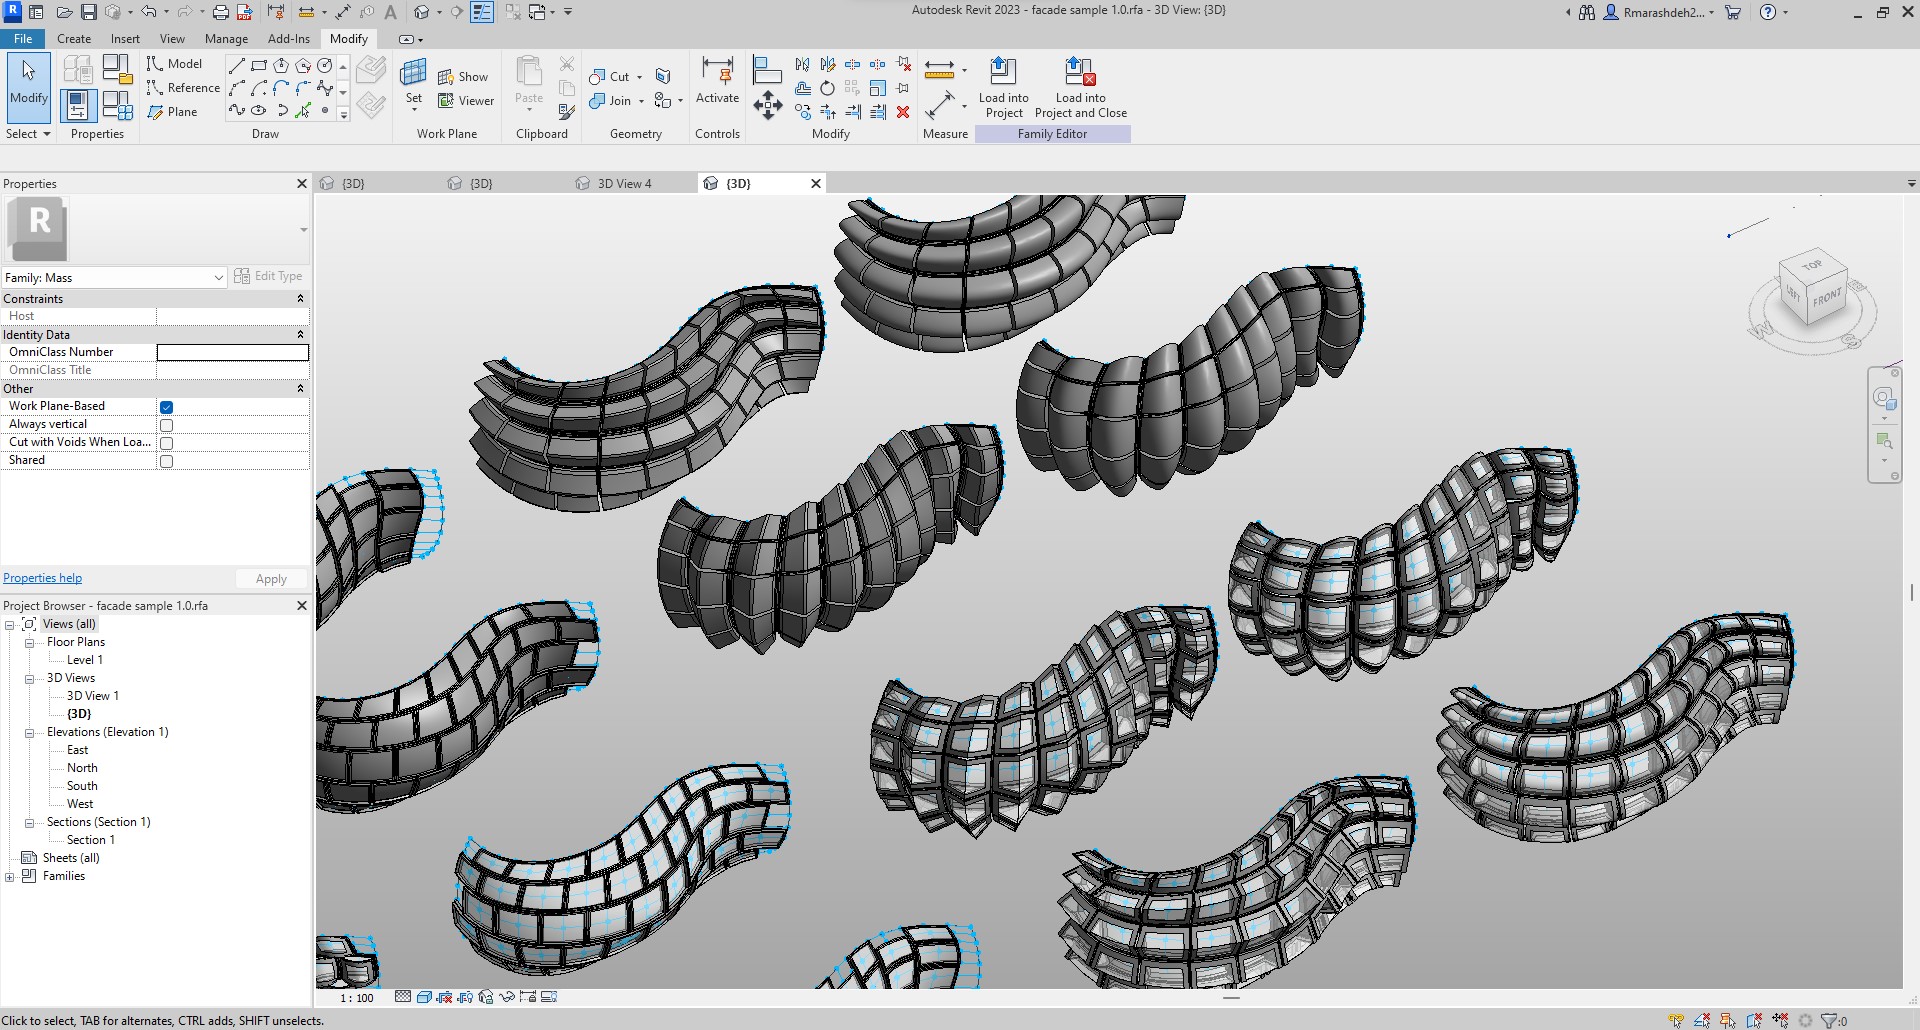Click the ViewCube FRONT face

[1826, 297]
